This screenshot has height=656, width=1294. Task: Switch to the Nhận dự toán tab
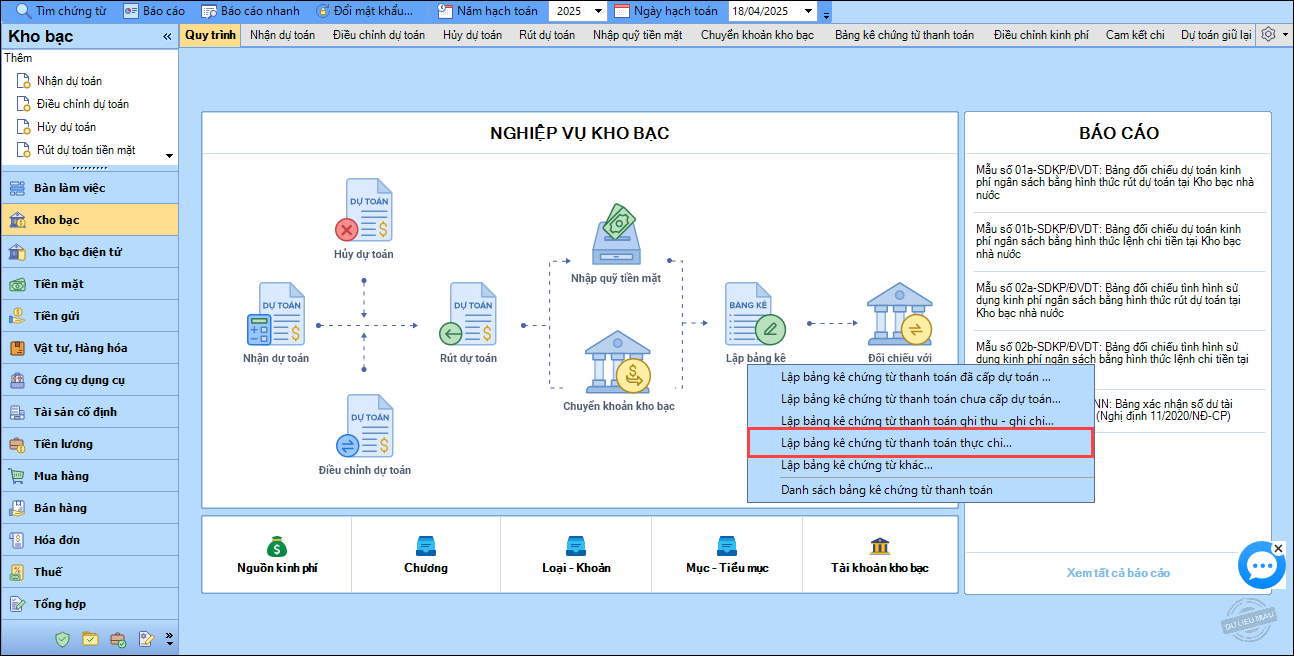pos(282,35)
